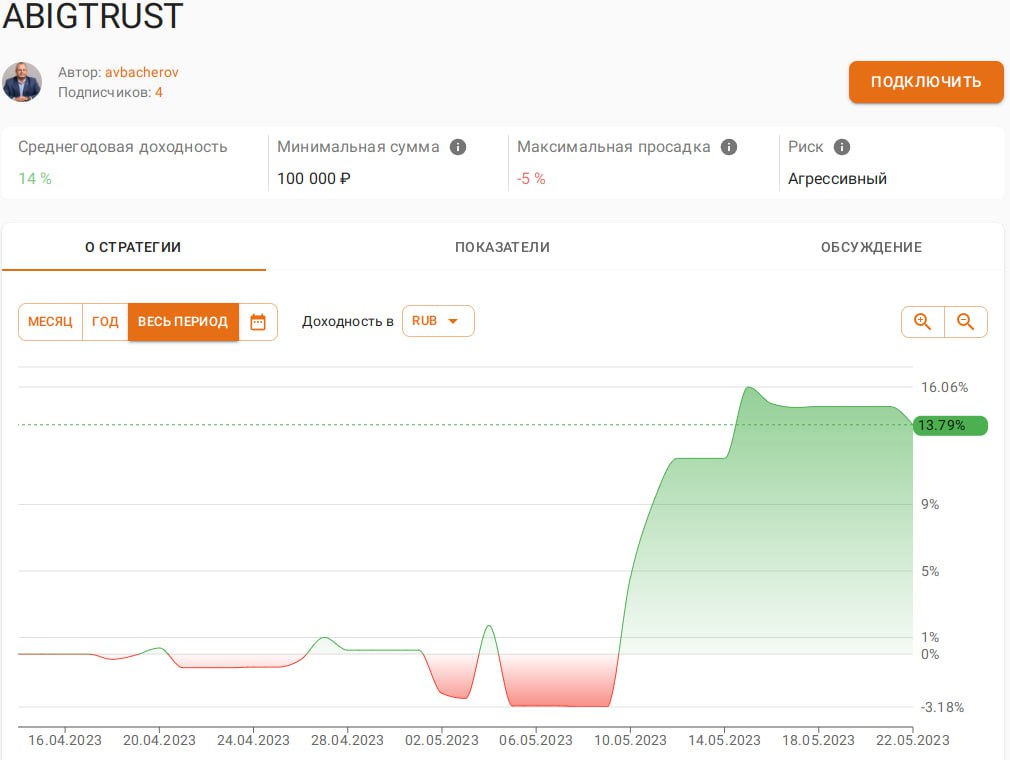Click the 13.79% current value marker

pos(949,426)
